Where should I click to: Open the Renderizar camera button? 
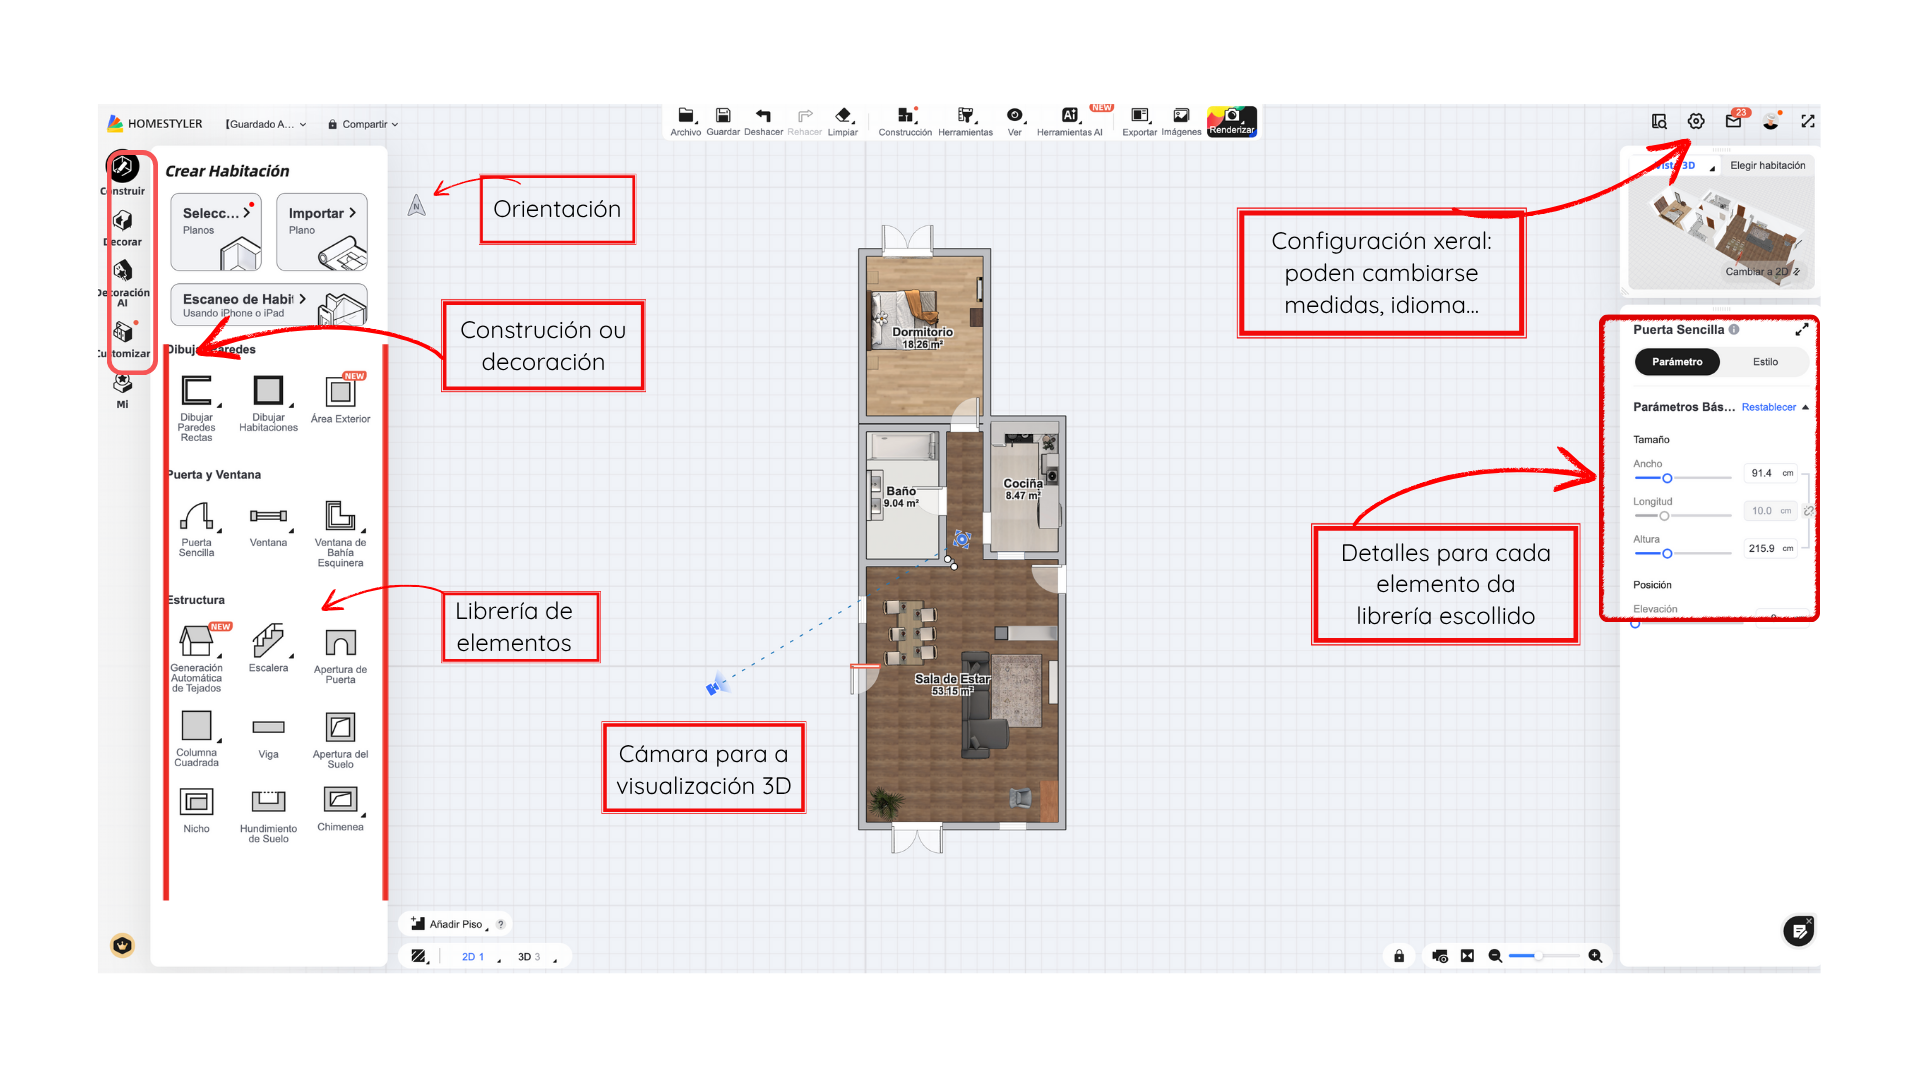coord(1232,120)
